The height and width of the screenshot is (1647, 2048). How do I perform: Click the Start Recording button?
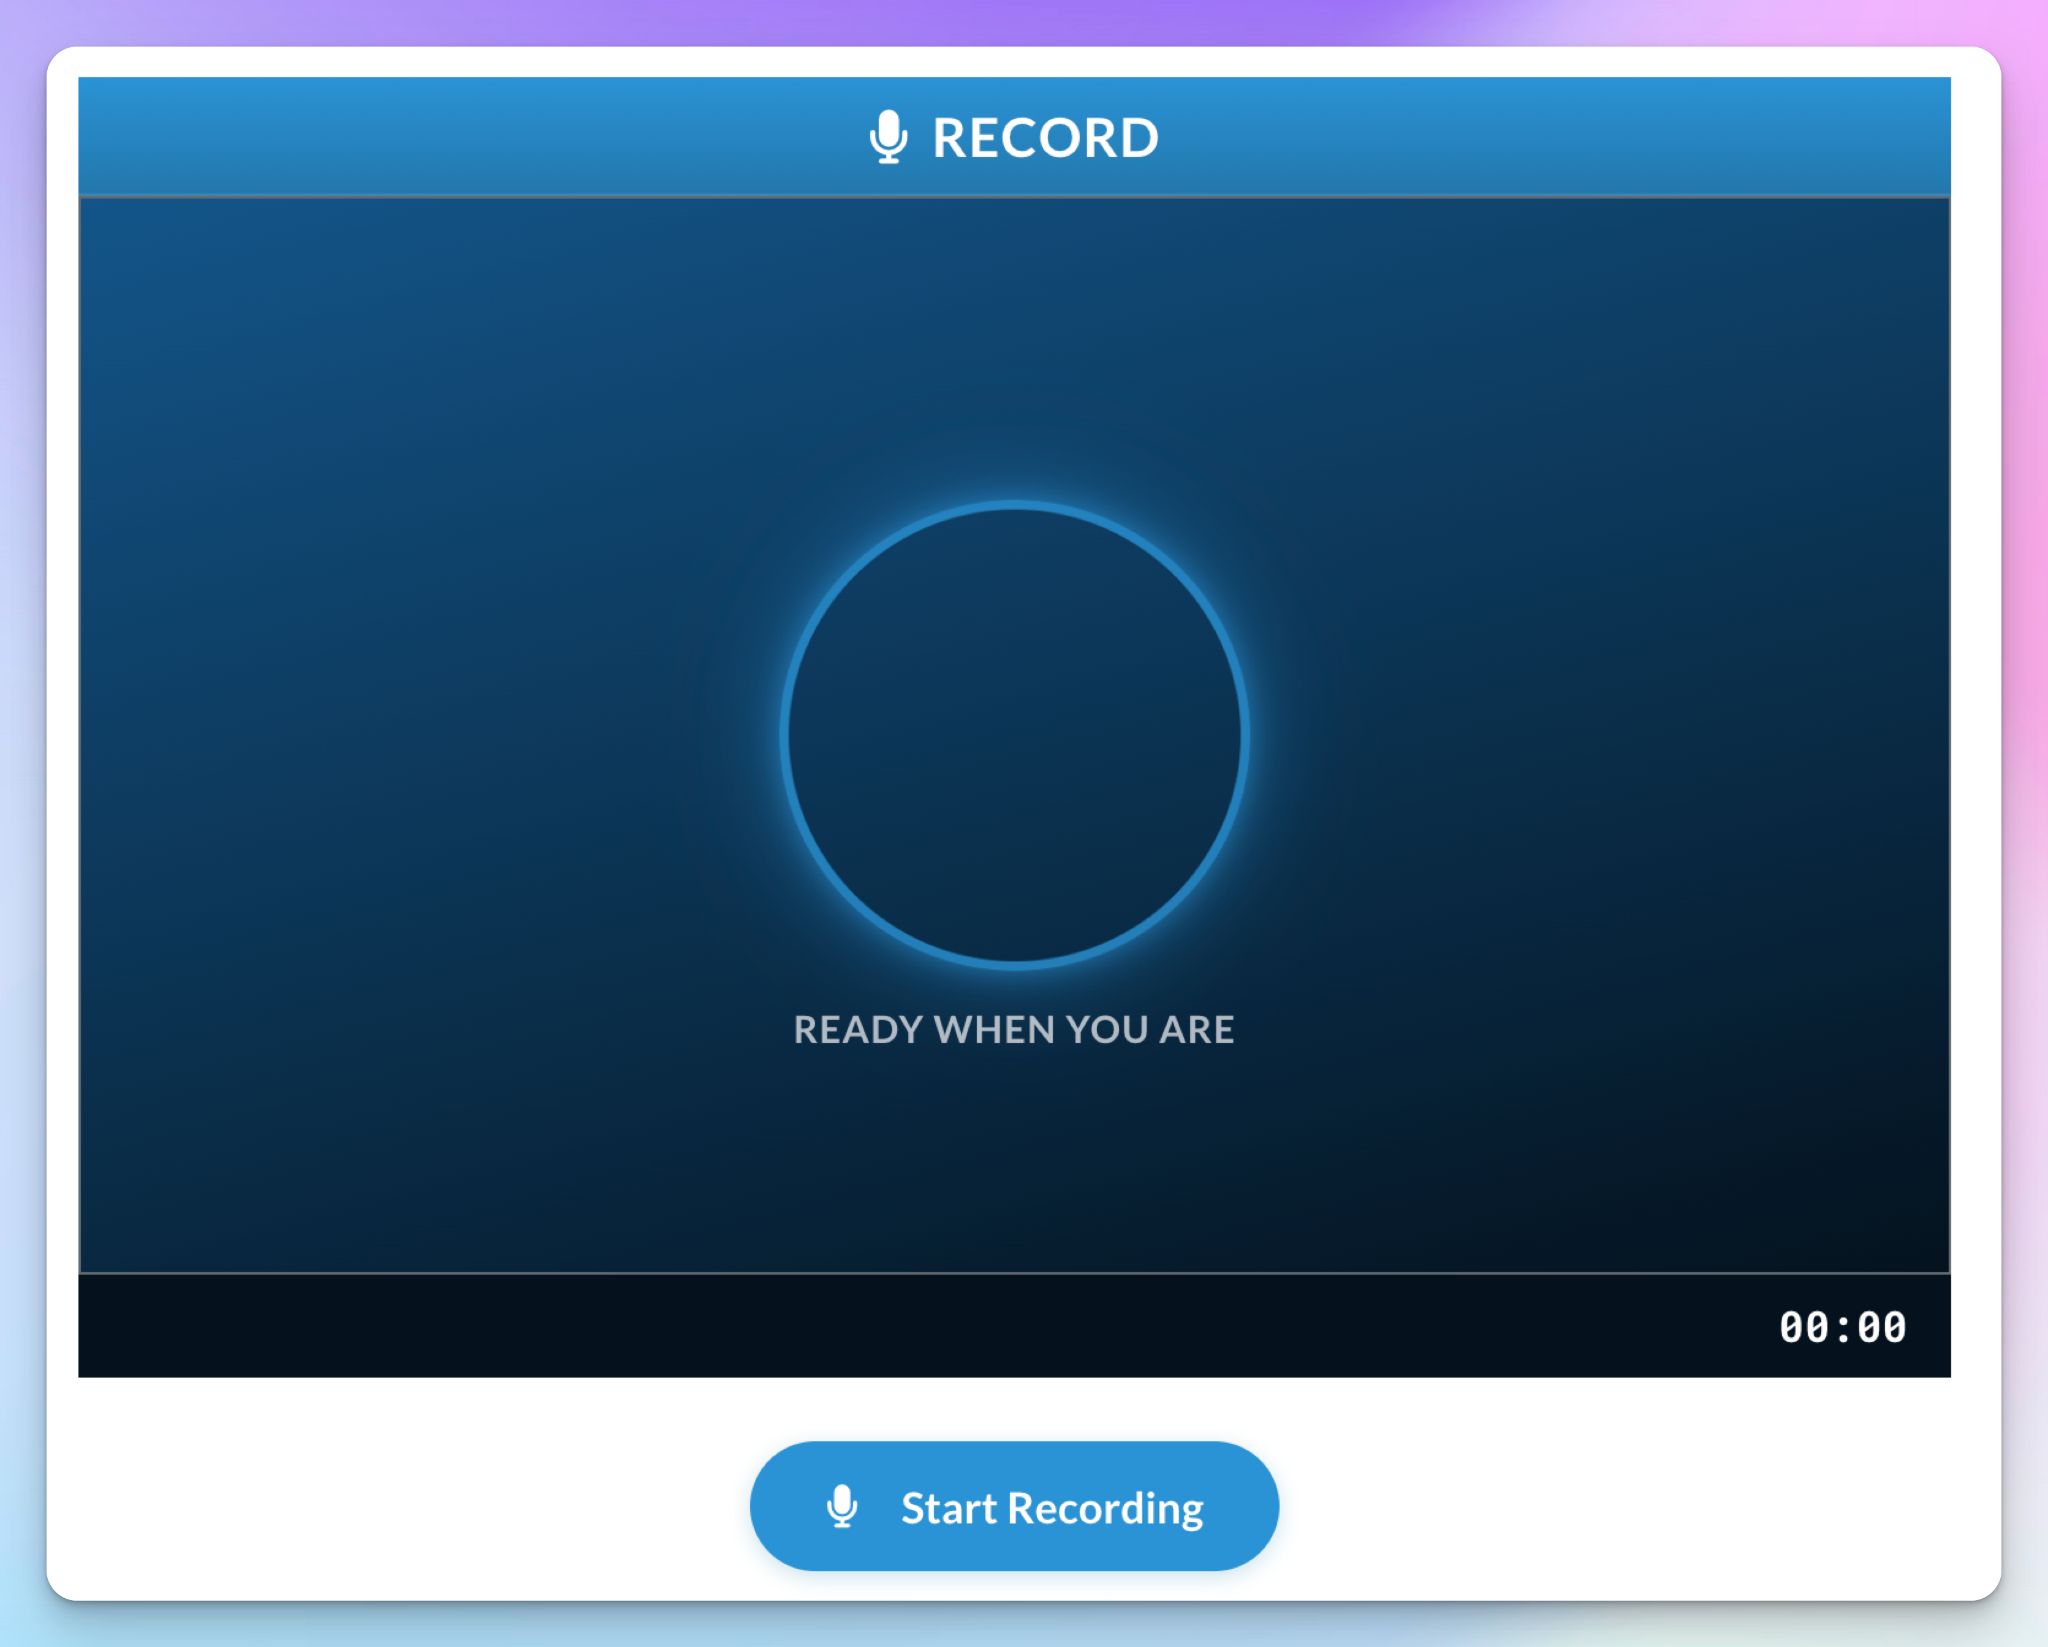pos(1014,1506)
